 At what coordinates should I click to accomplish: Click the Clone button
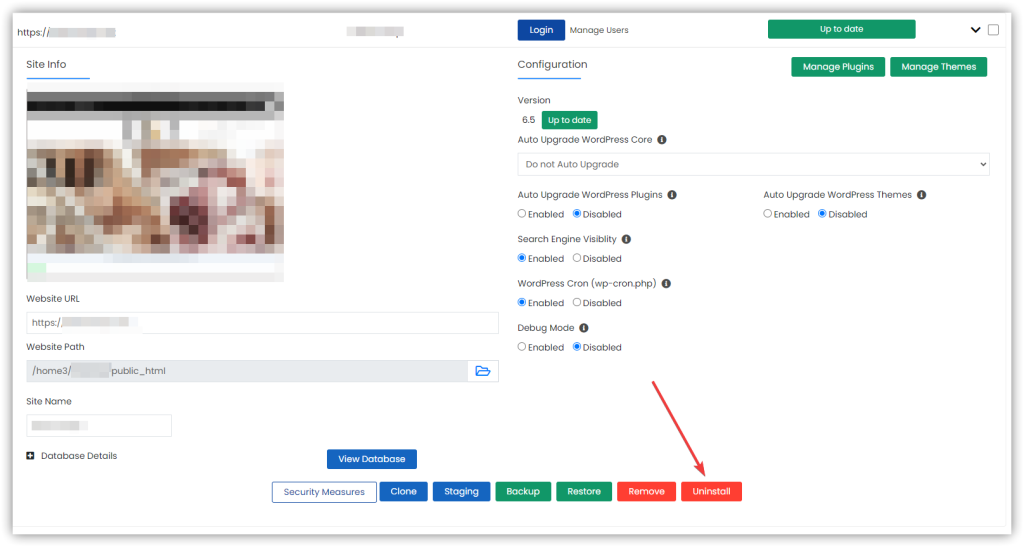pos(404,492)
